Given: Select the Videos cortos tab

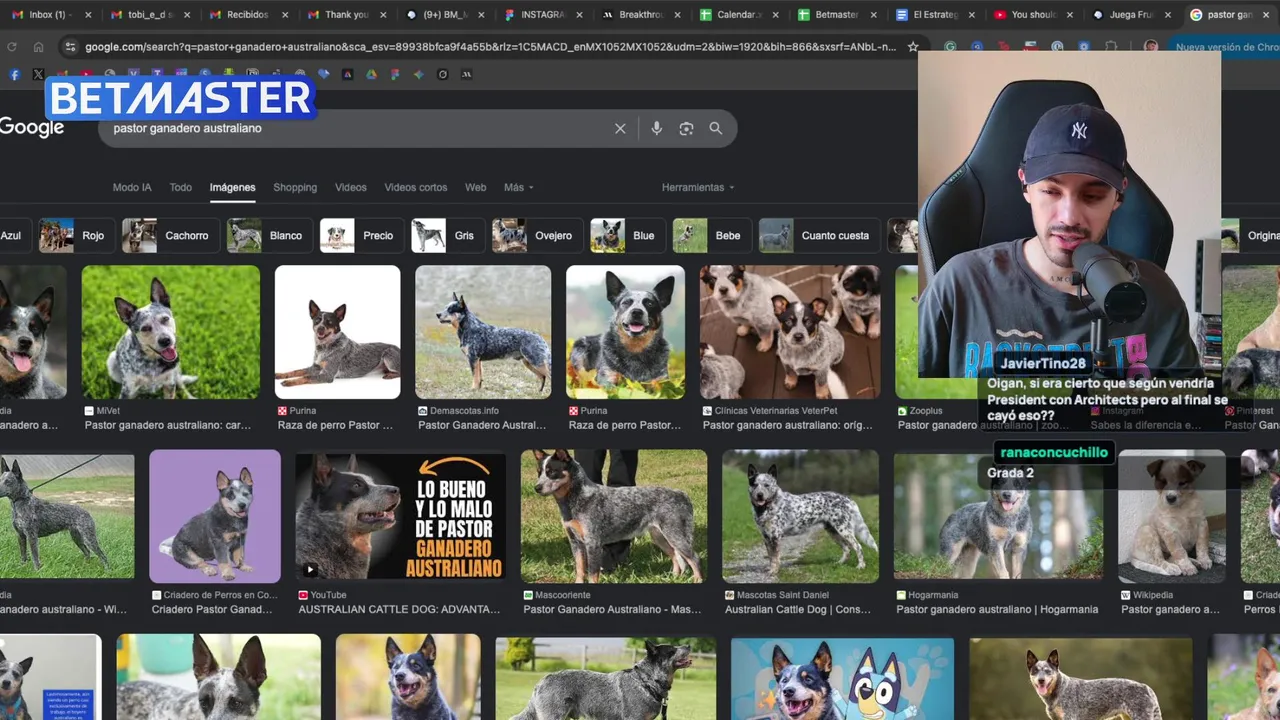Looking at the screenshot, I should tap(416, 187).
